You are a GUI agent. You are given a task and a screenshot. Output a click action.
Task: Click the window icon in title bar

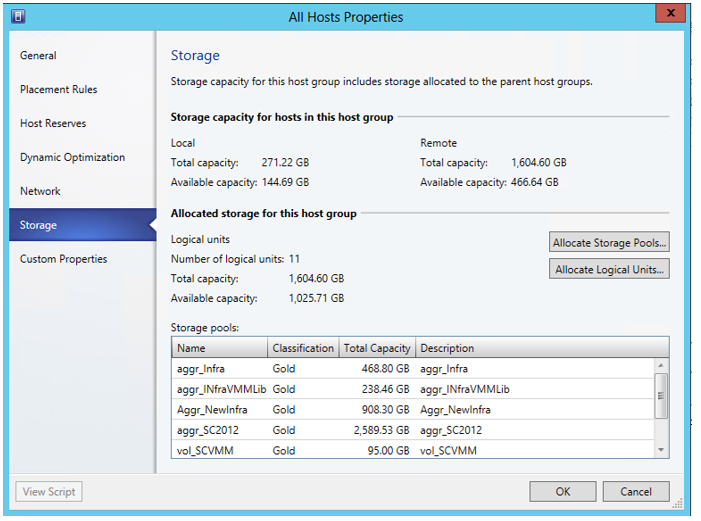[19, 16]
